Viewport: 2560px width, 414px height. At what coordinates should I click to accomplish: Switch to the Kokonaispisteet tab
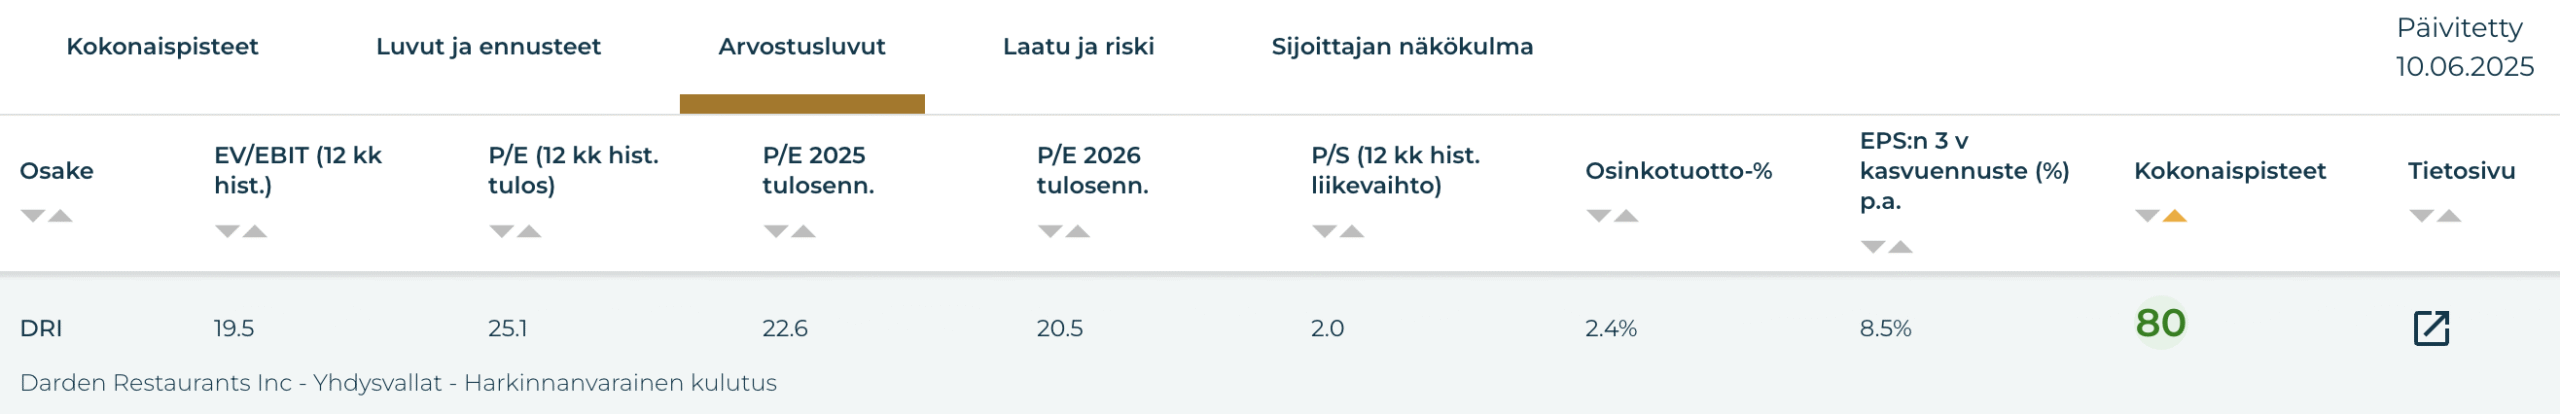click(x=162, y=47)
